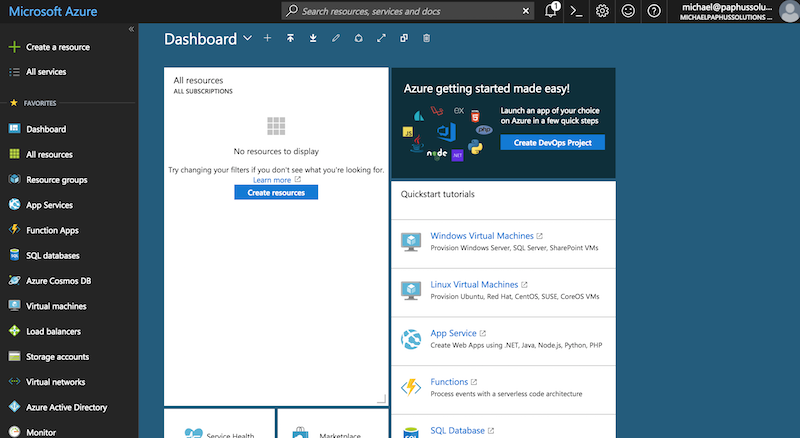
Task: Click the feedback smiley icon
Action: click(x=628, y=11)
